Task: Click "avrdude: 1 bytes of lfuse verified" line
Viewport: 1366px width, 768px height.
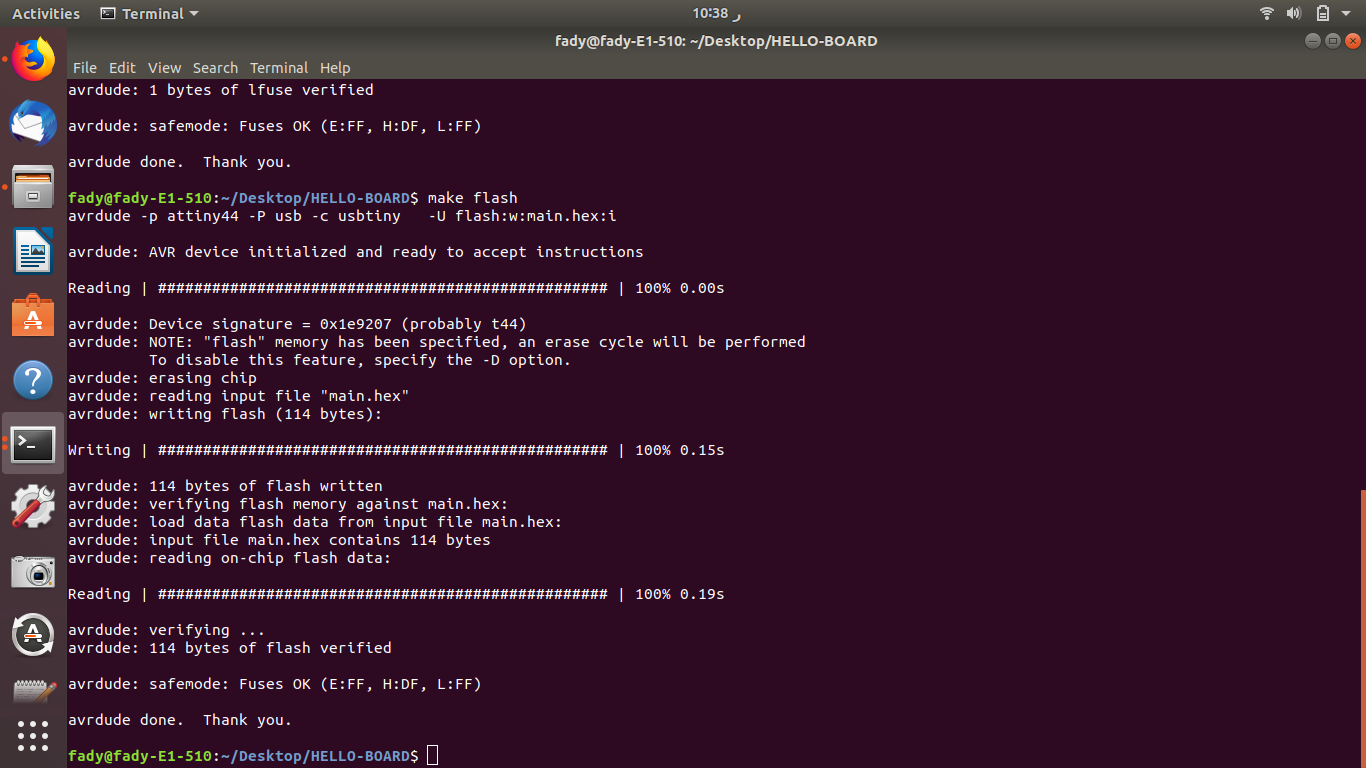Action: (221, 90)
